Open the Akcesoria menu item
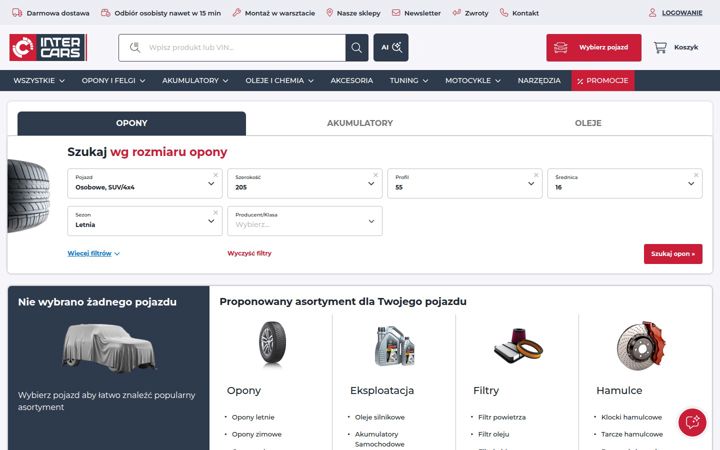Screen dimensions: 720x450 tap(352, 80)
